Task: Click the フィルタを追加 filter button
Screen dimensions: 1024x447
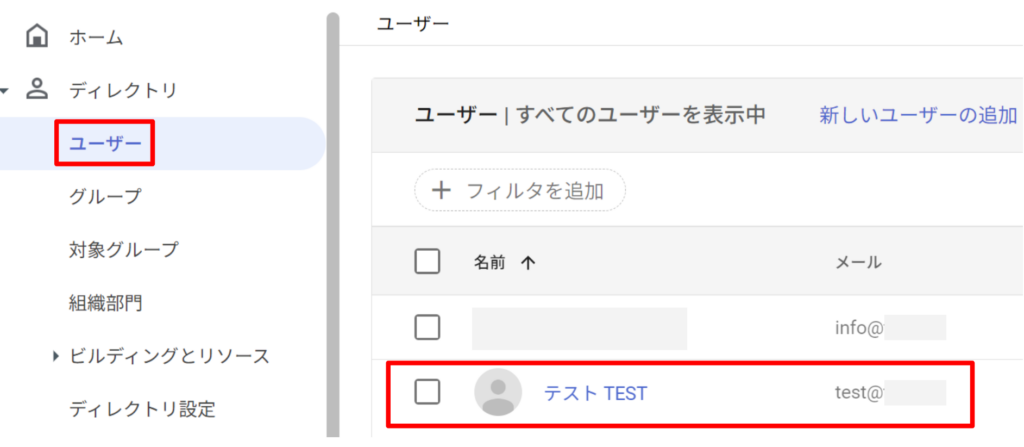Action: pyautogui.click(x=520, y=190)
